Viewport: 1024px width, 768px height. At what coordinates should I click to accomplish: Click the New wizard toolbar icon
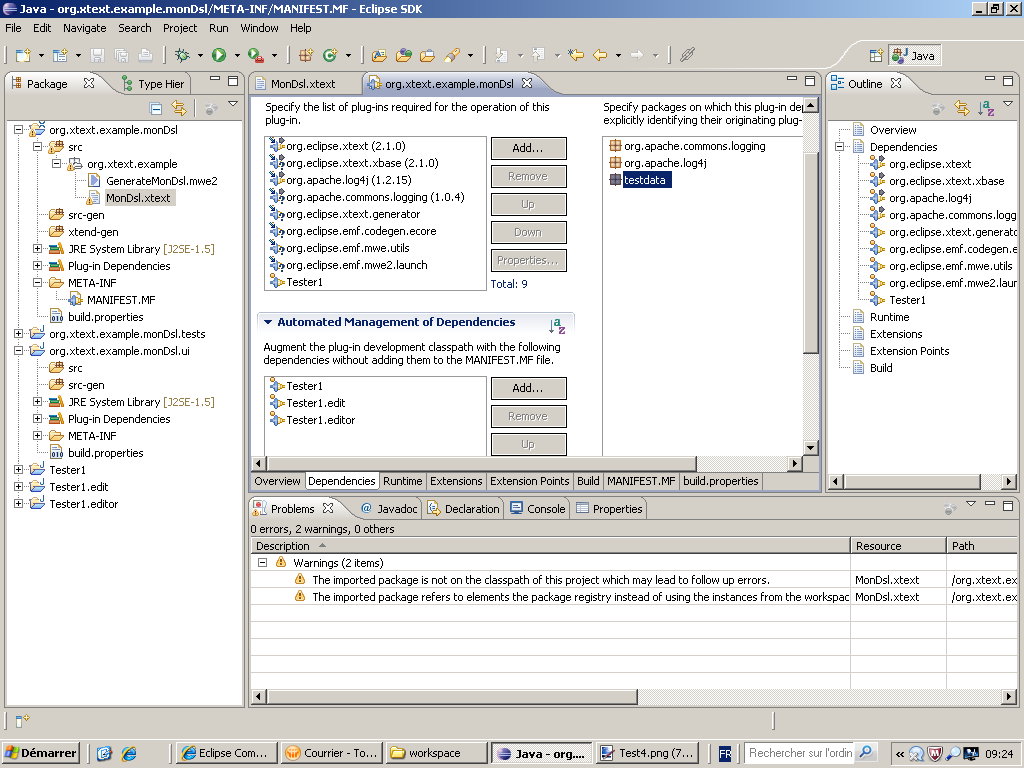pyautogui.click(x=24, y=56)
